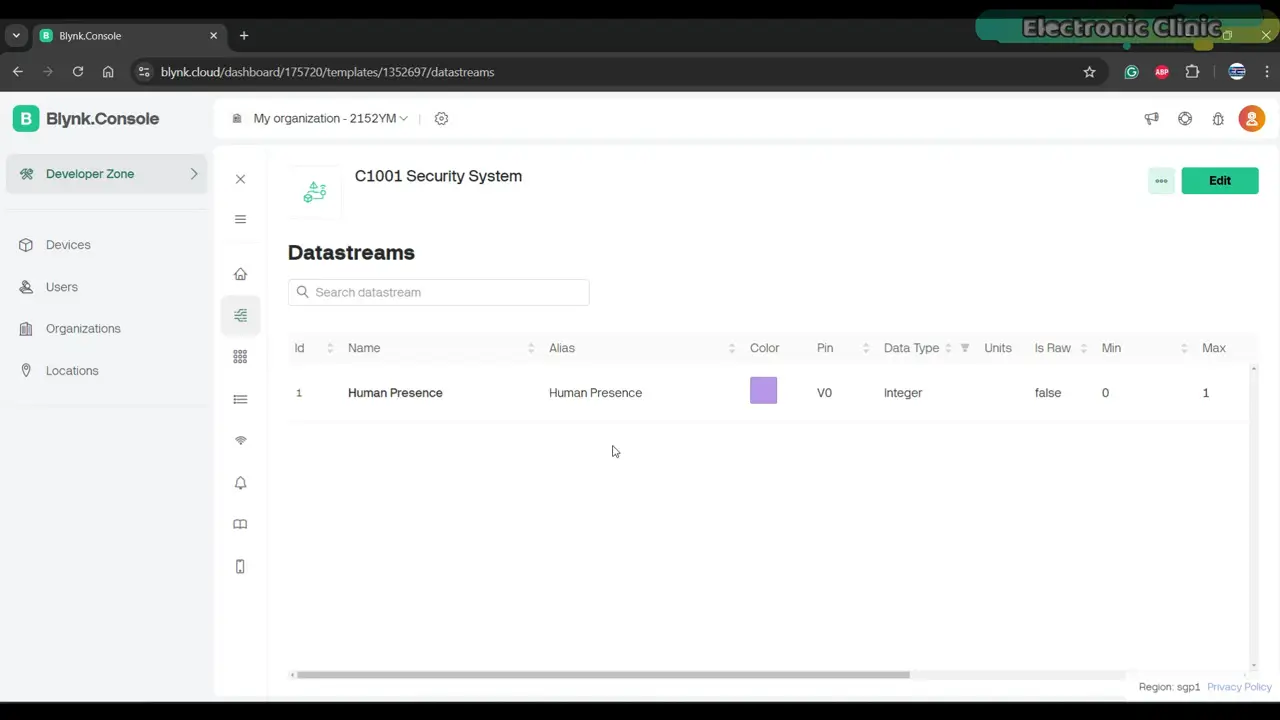The height and width of the screenshot is (720, 1280).
Task: Click the Integer data type cell
Action: coord(903,393)
